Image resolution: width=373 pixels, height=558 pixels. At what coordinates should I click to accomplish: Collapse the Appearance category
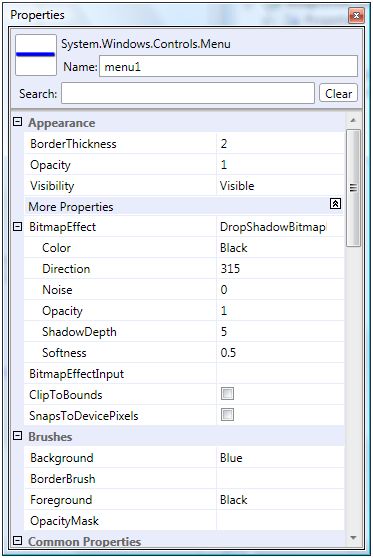pos(17,122)
